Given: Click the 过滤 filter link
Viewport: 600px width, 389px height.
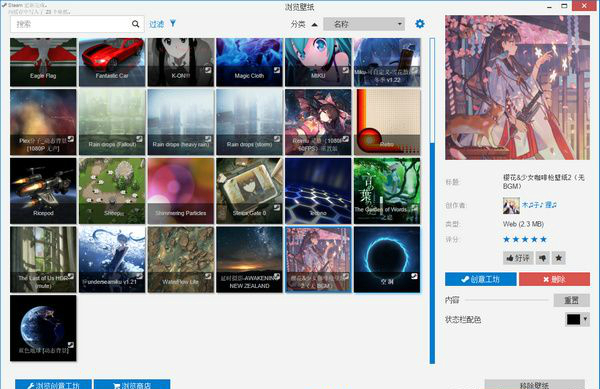Looking at the screenshot, I should (156, 24).
